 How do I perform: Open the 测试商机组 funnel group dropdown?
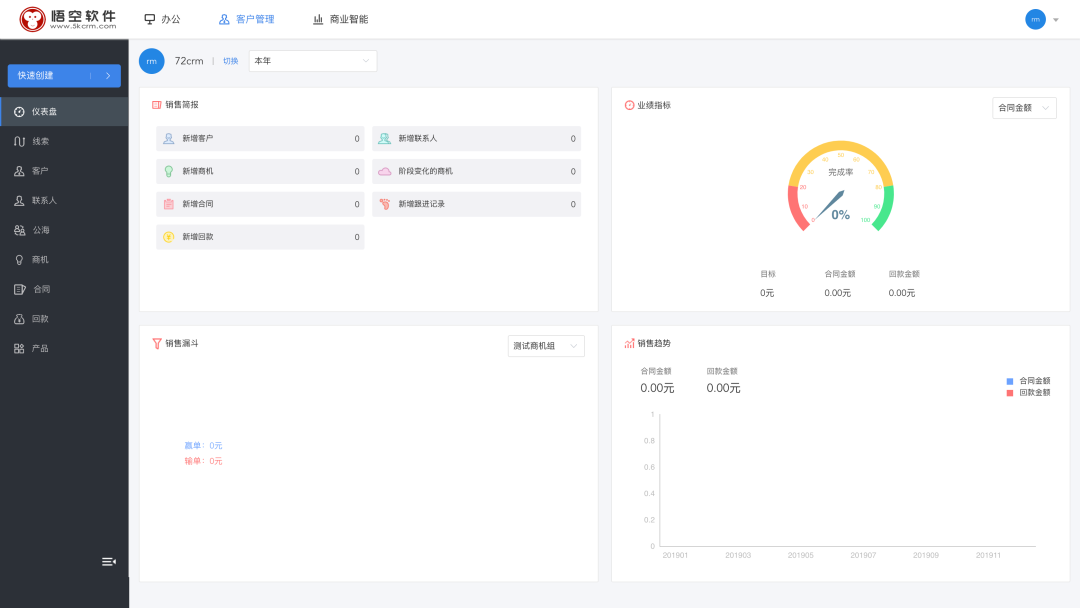coord(545,345)
